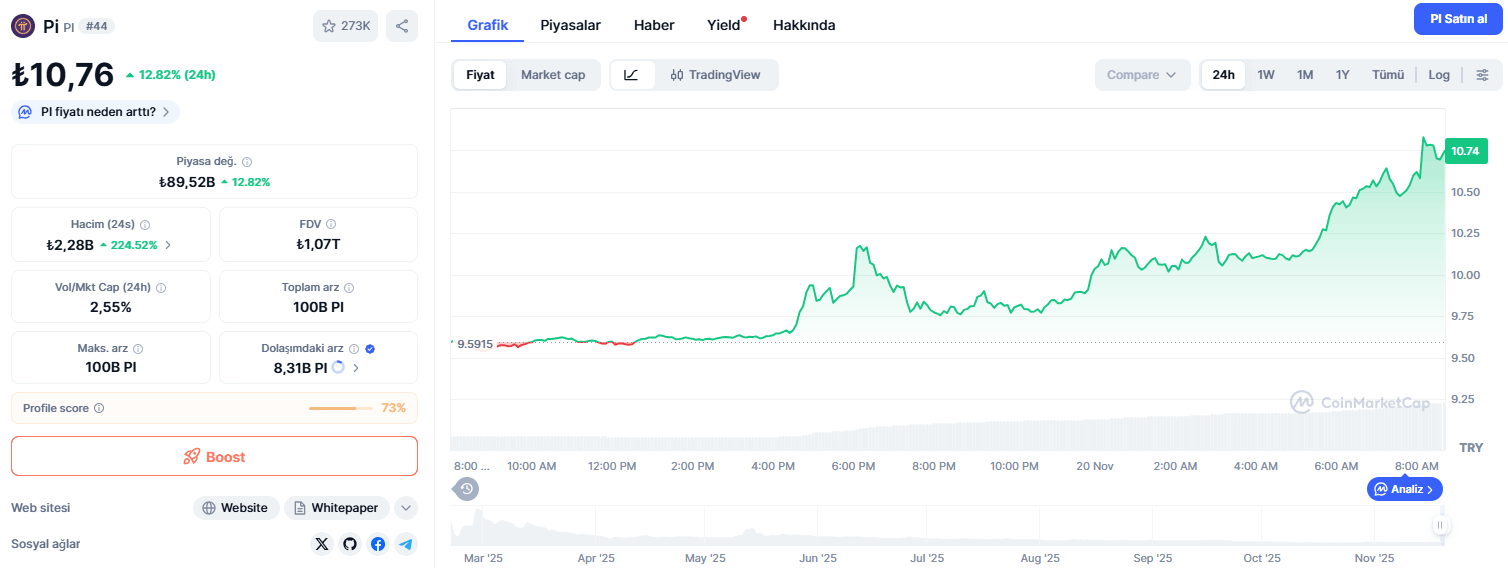This screenshot has width=1508, height=568.
Task: Open chart settings sliders icon
Action: (1482, 75)
